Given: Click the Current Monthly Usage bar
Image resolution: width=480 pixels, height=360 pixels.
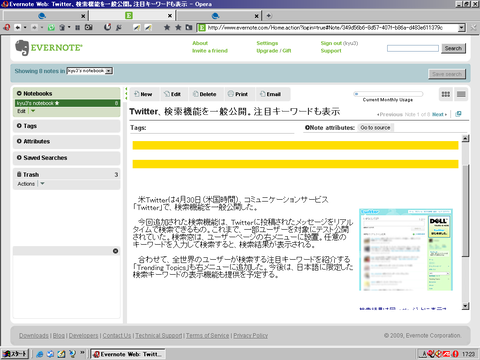Looking at the screenshot, I should [x=388, y=94].
